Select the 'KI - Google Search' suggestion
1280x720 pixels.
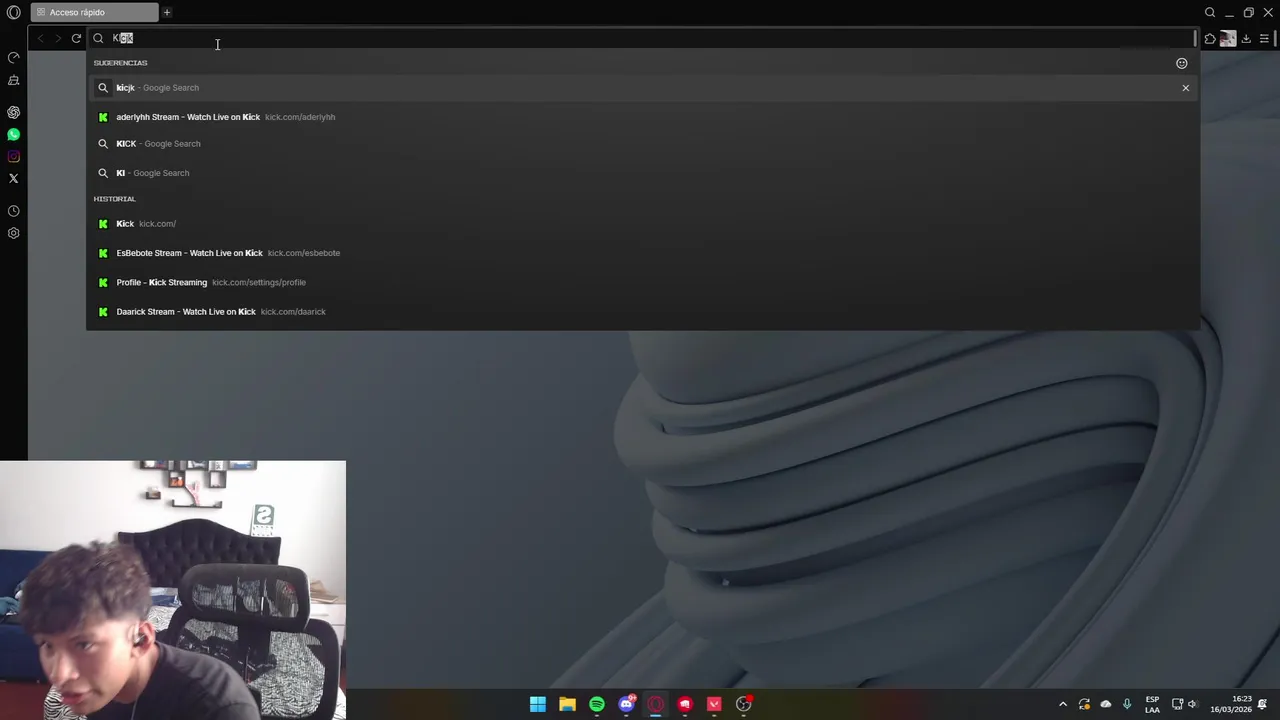point(643,173)
